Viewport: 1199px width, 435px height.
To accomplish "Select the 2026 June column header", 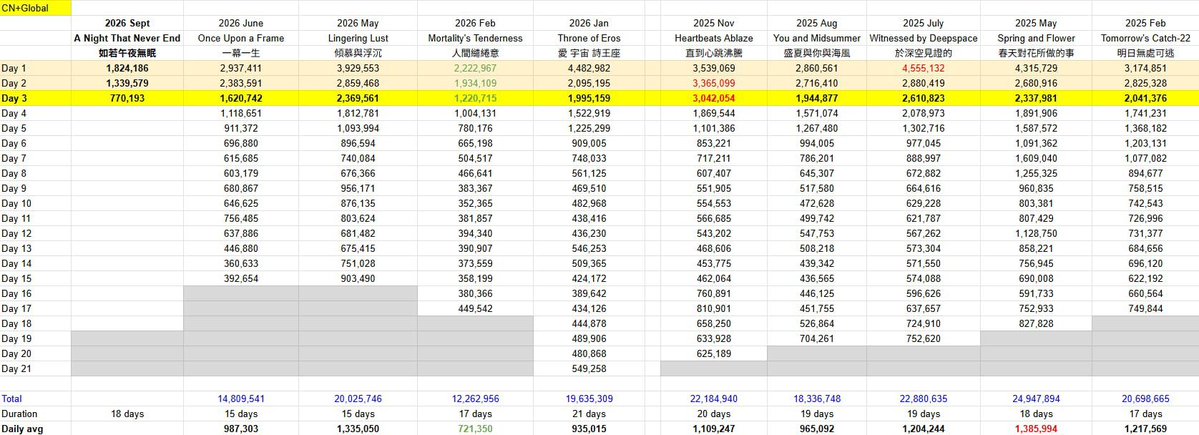I will coord(241,24).
